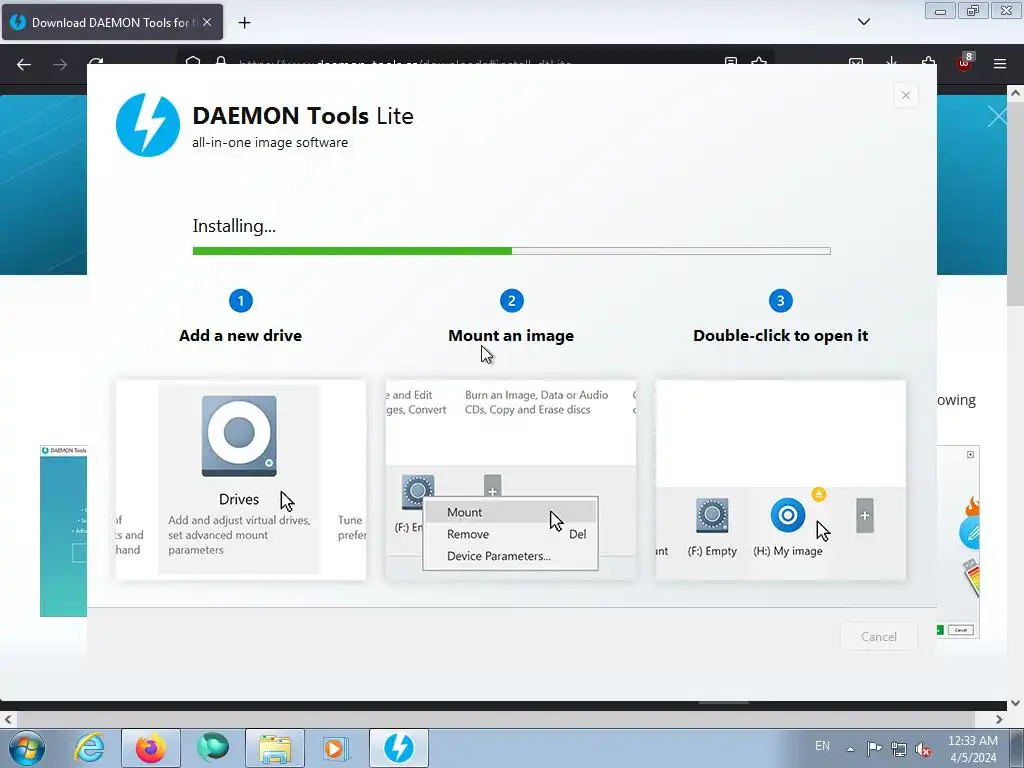Select Remove in the context menu
Viewport: 1024px width, 768px height.
(510, 534)
